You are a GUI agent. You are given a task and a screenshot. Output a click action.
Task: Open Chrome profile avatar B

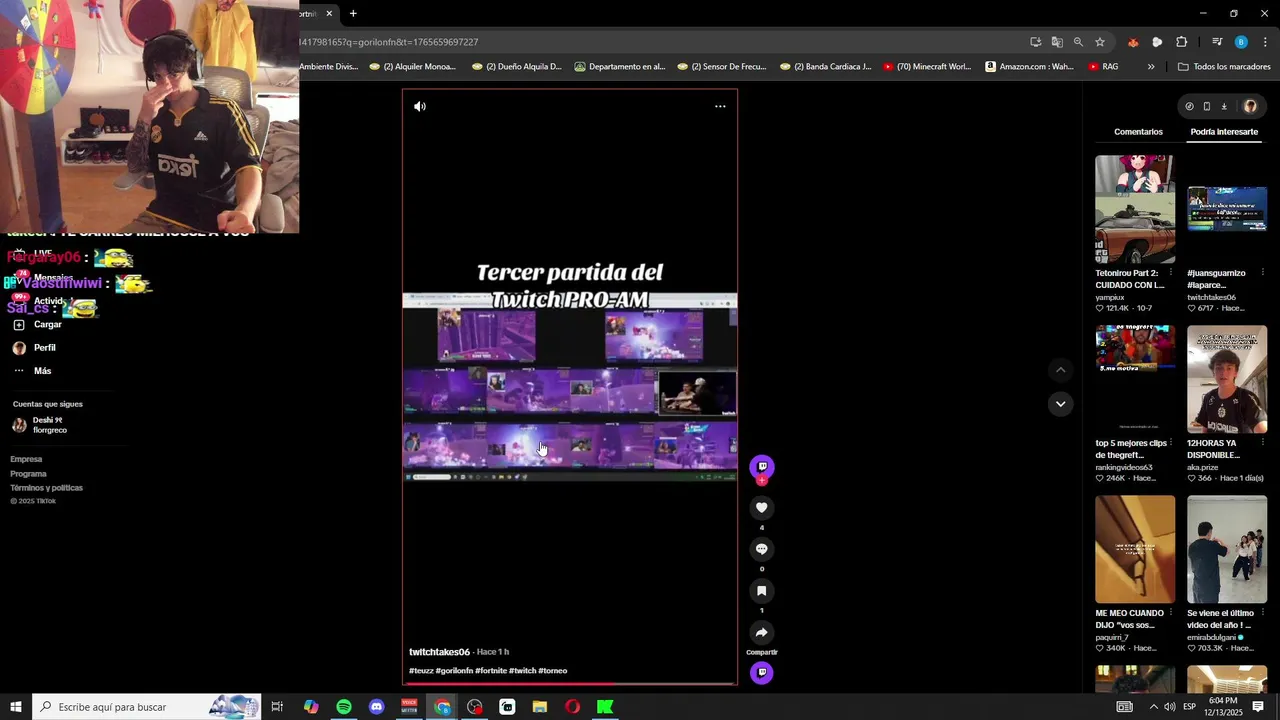coord(1241,42)
